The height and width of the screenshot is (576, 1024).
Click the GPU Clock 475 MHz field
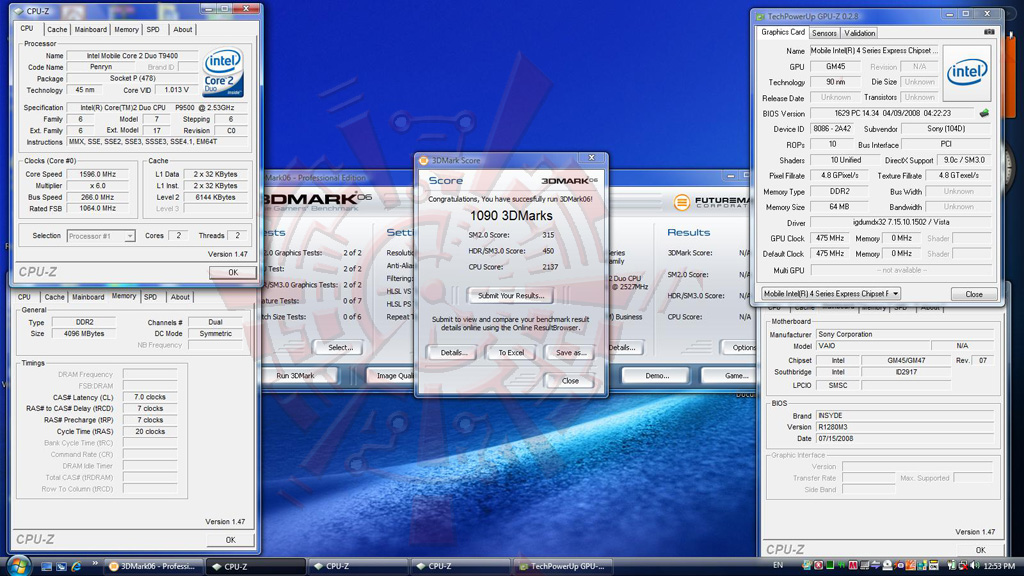click(x=829, y=238)
